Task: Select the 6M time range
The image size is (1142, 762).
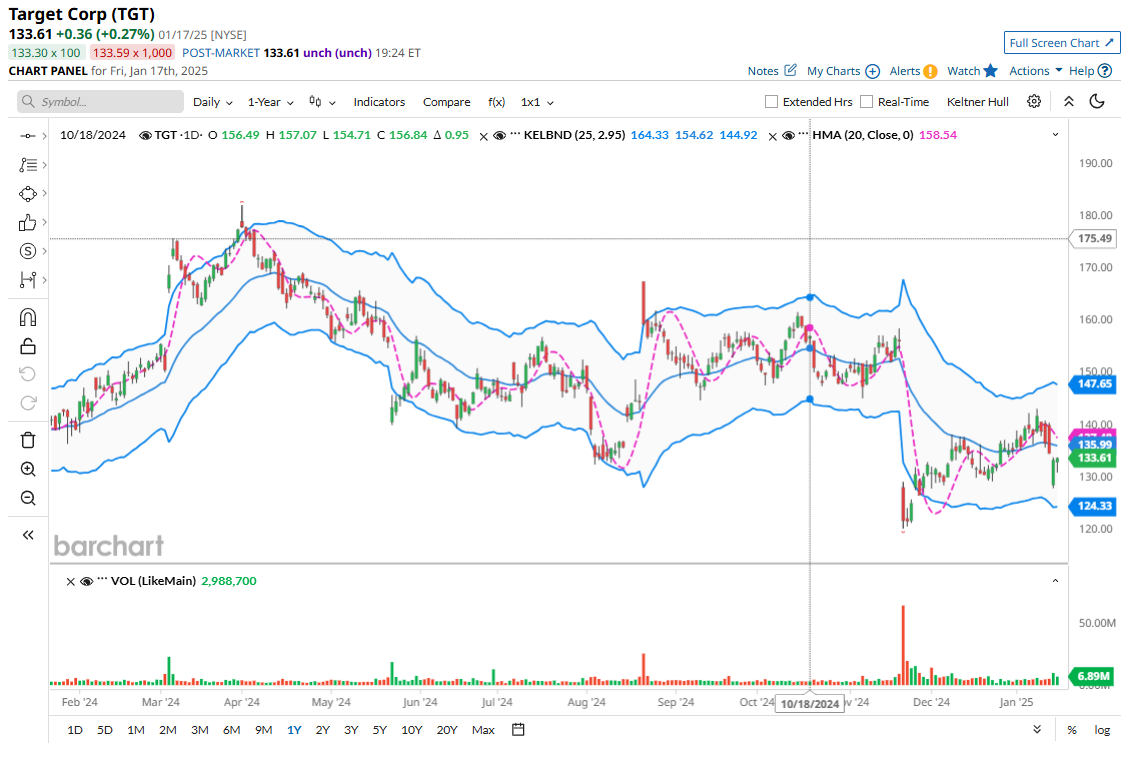Action: (x=231, y=730)
